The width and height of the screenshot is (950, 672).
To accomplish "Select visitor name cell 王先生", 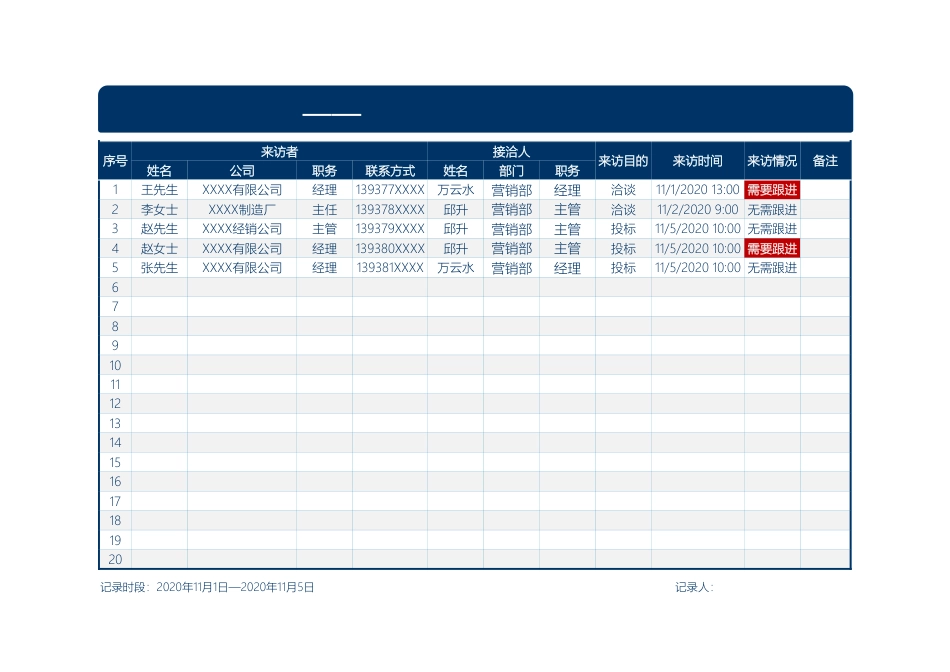I will (x=159, y=190).
